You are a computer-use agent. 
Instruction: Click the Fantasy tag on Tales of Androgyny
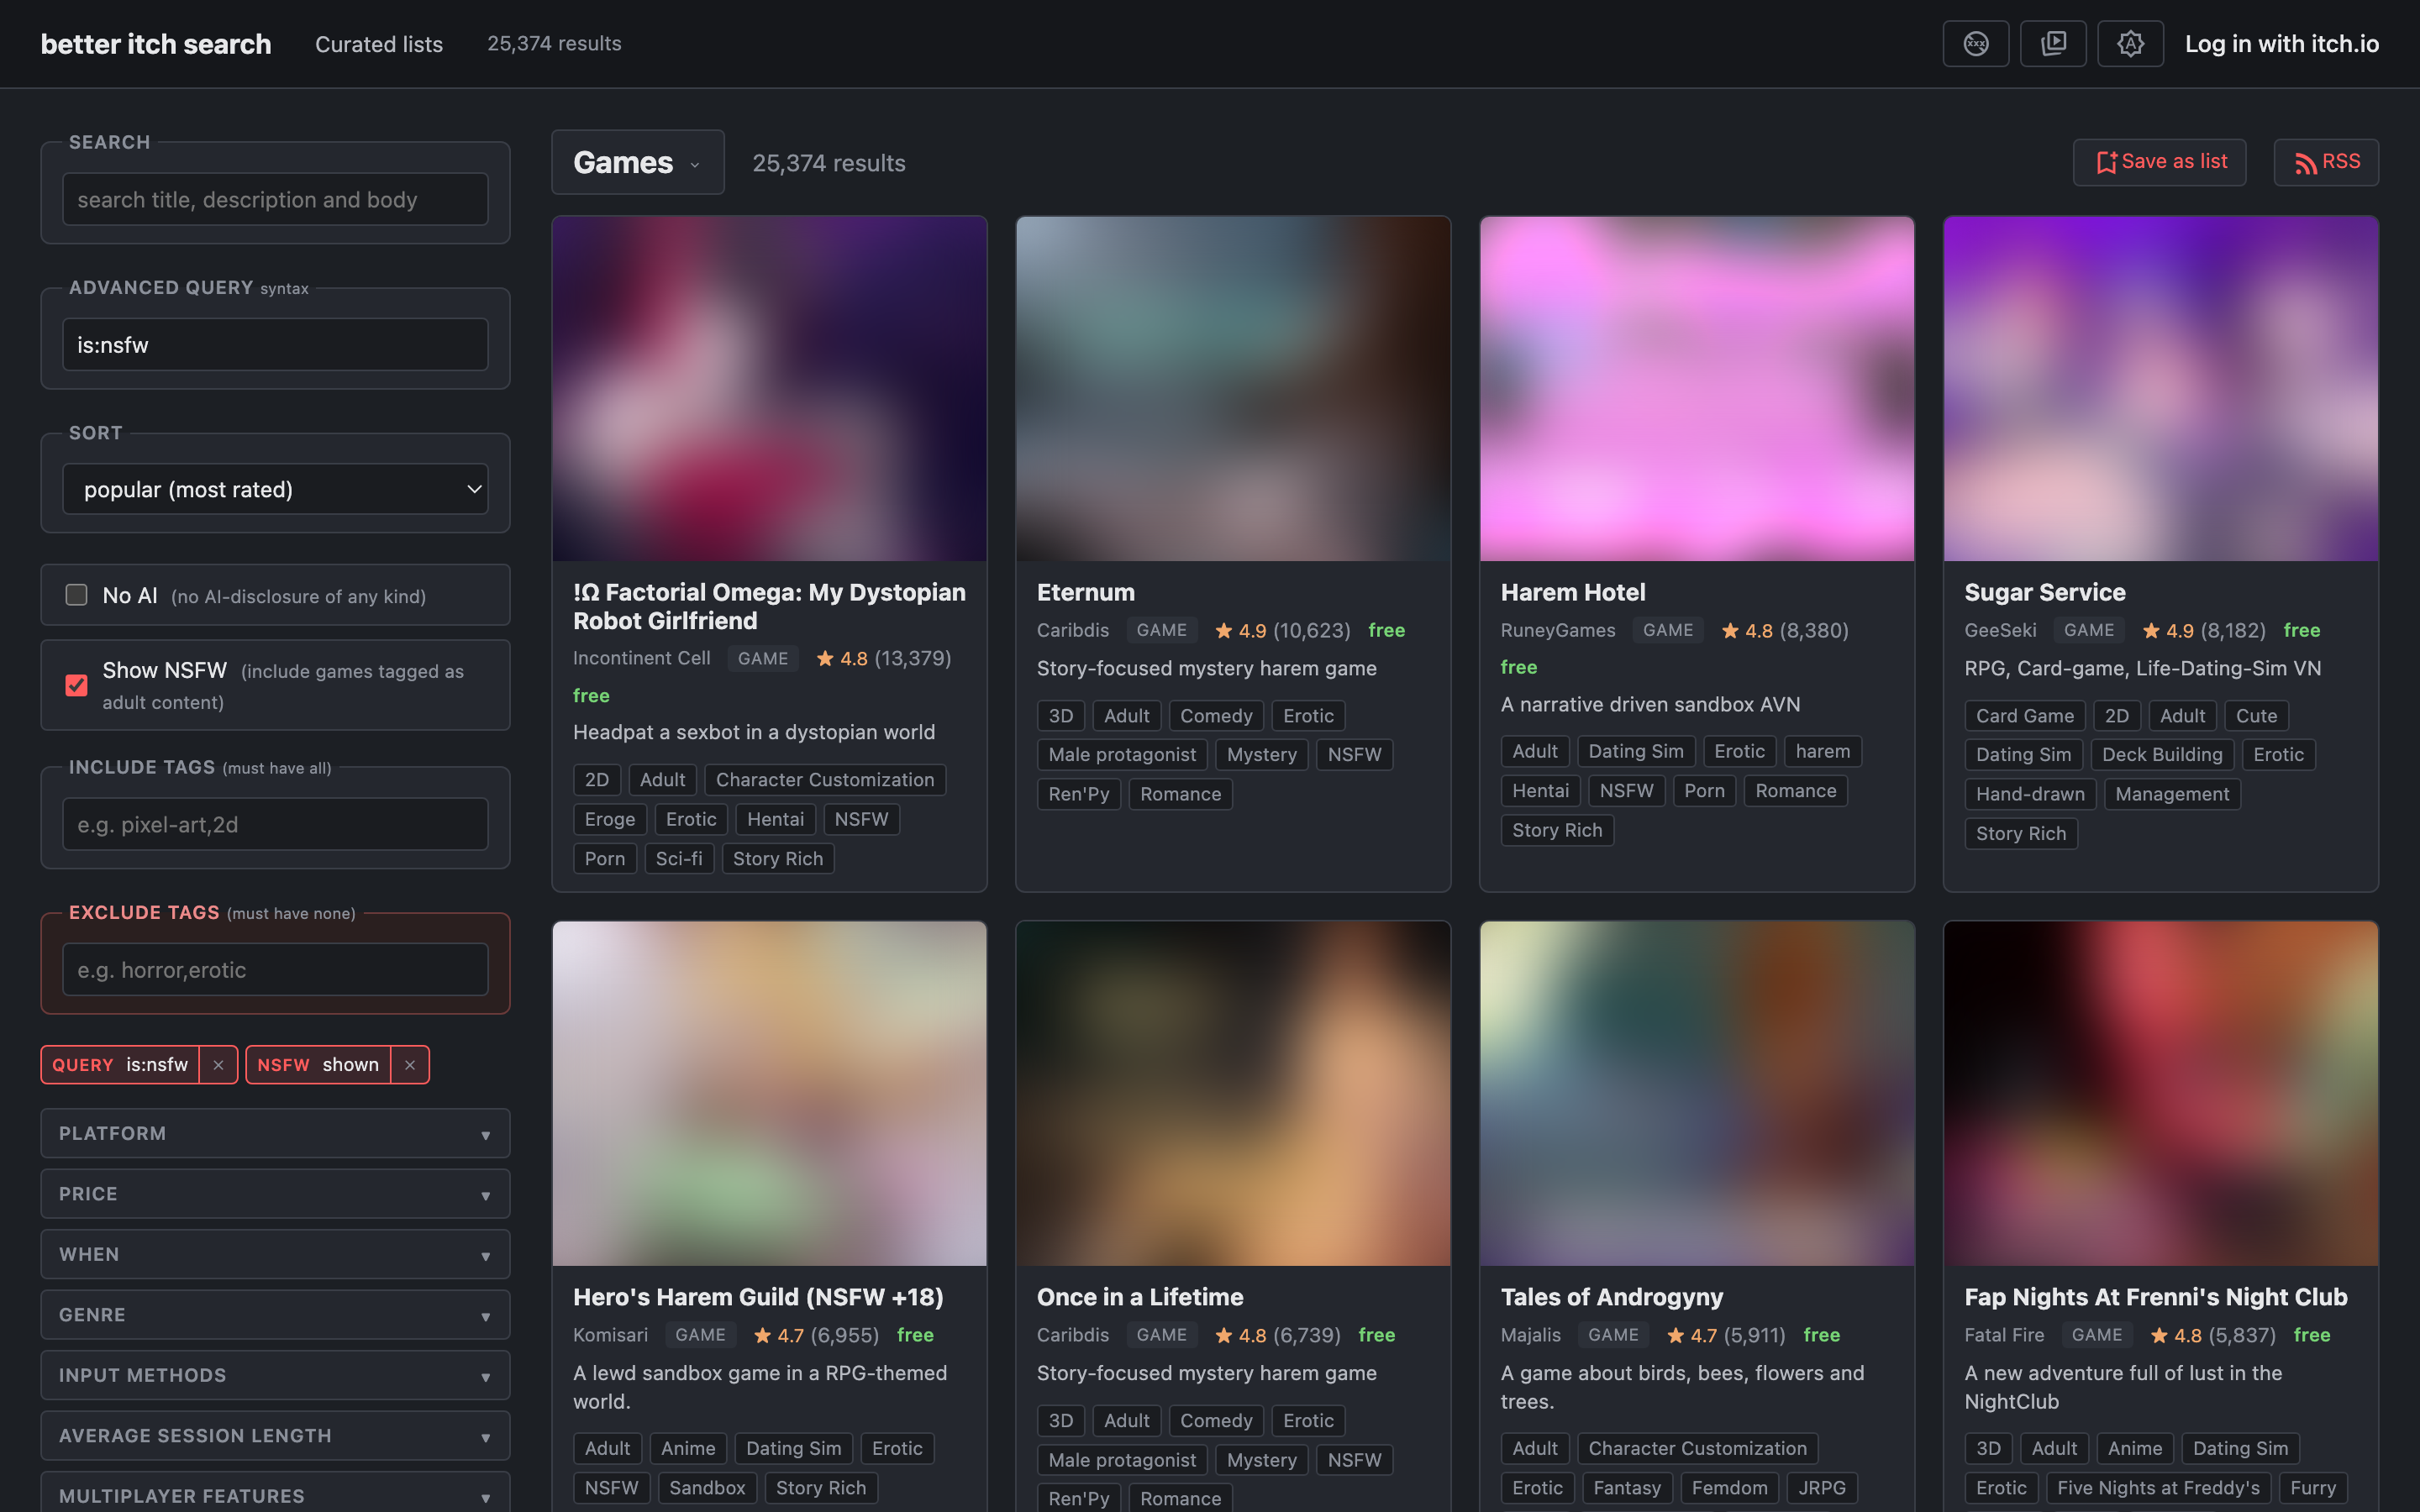(x=1626, y=1488)
